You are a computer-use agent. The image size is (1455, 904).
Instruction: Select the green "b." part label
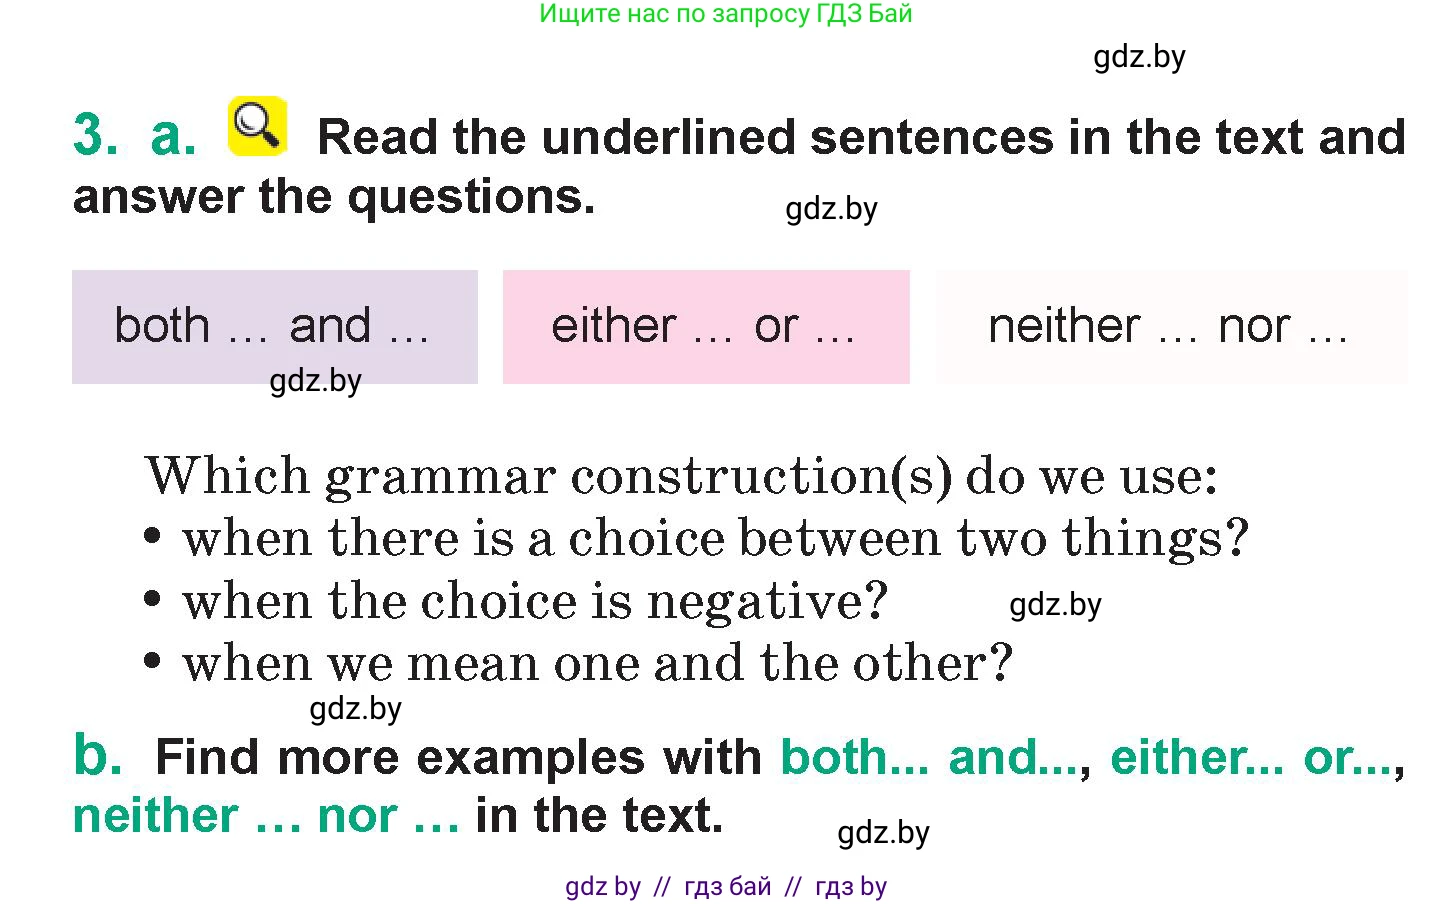tap(98, 755)
